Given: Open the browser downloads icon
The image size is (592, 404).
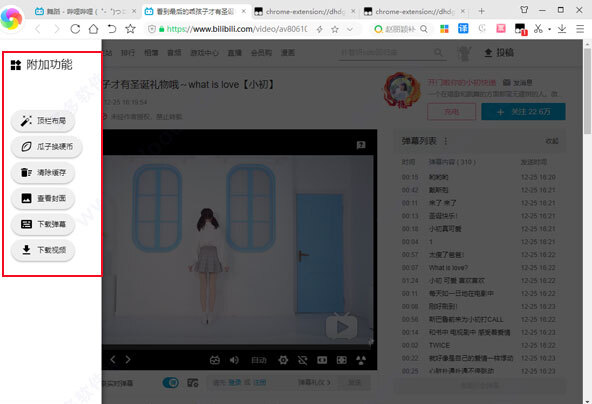Looking at the screenshot, I should 562,29.
